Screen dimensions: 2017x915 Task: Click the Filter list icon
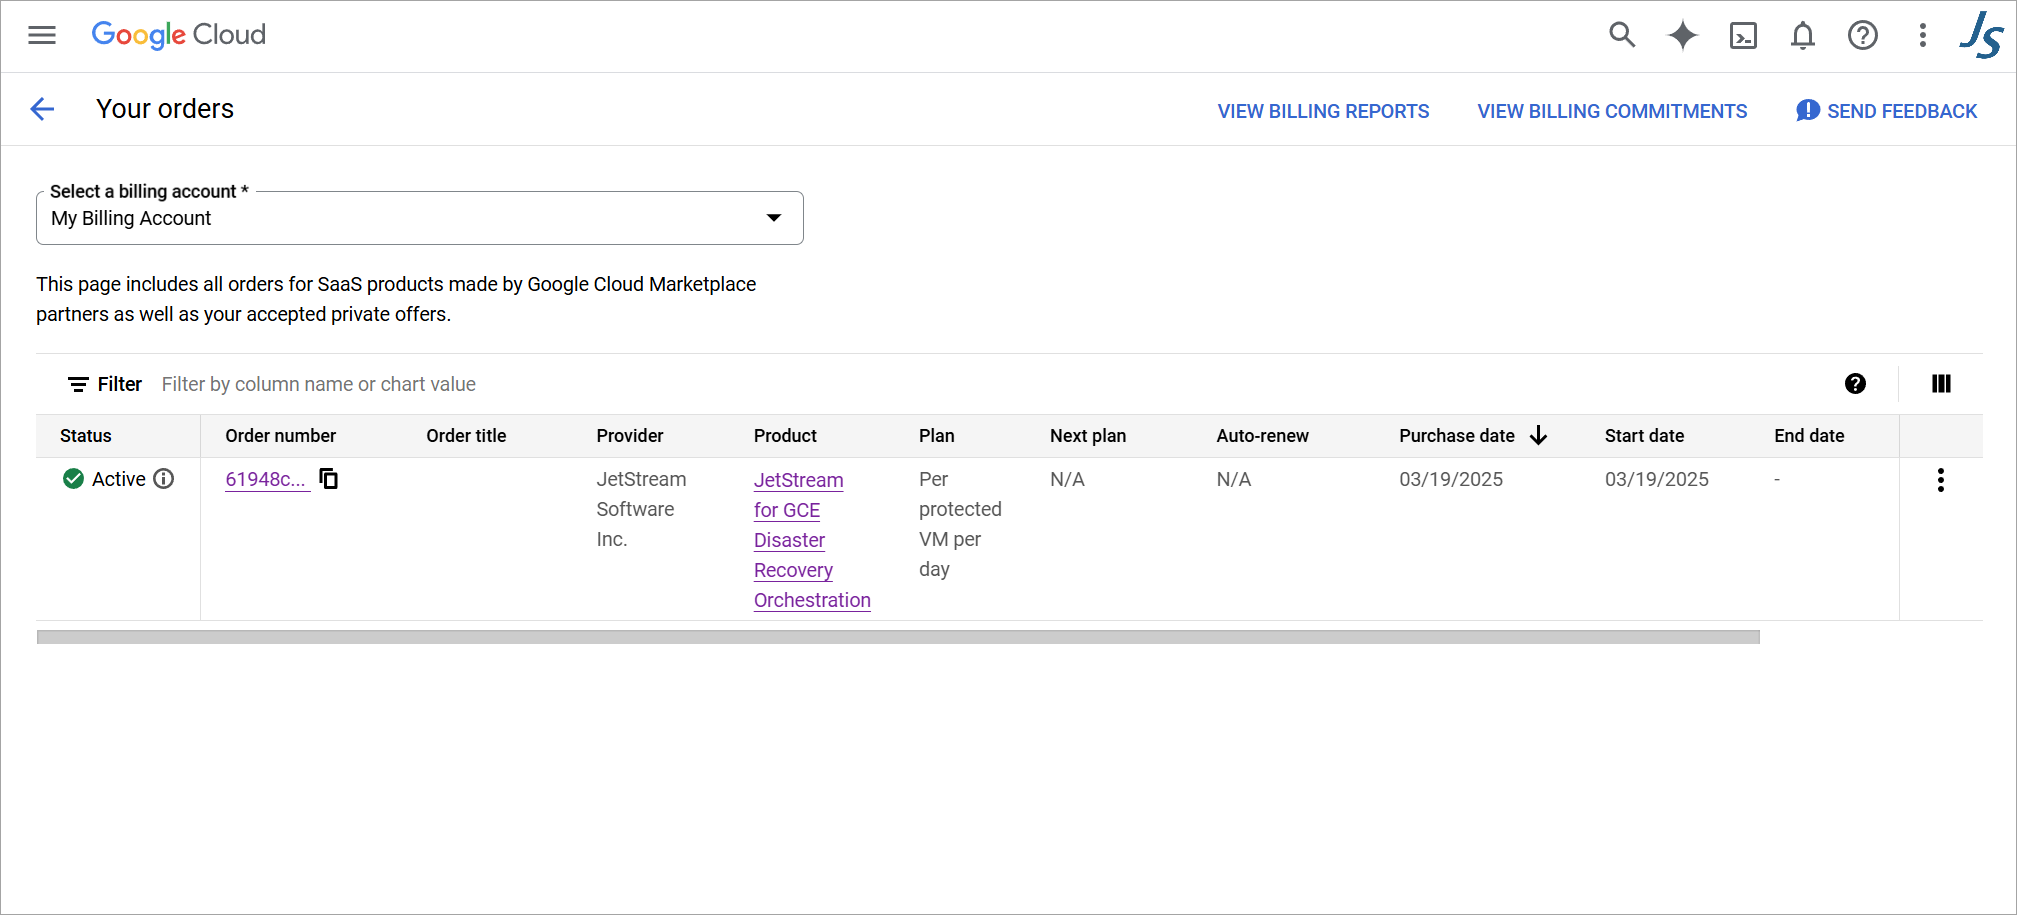click(78, 384)
